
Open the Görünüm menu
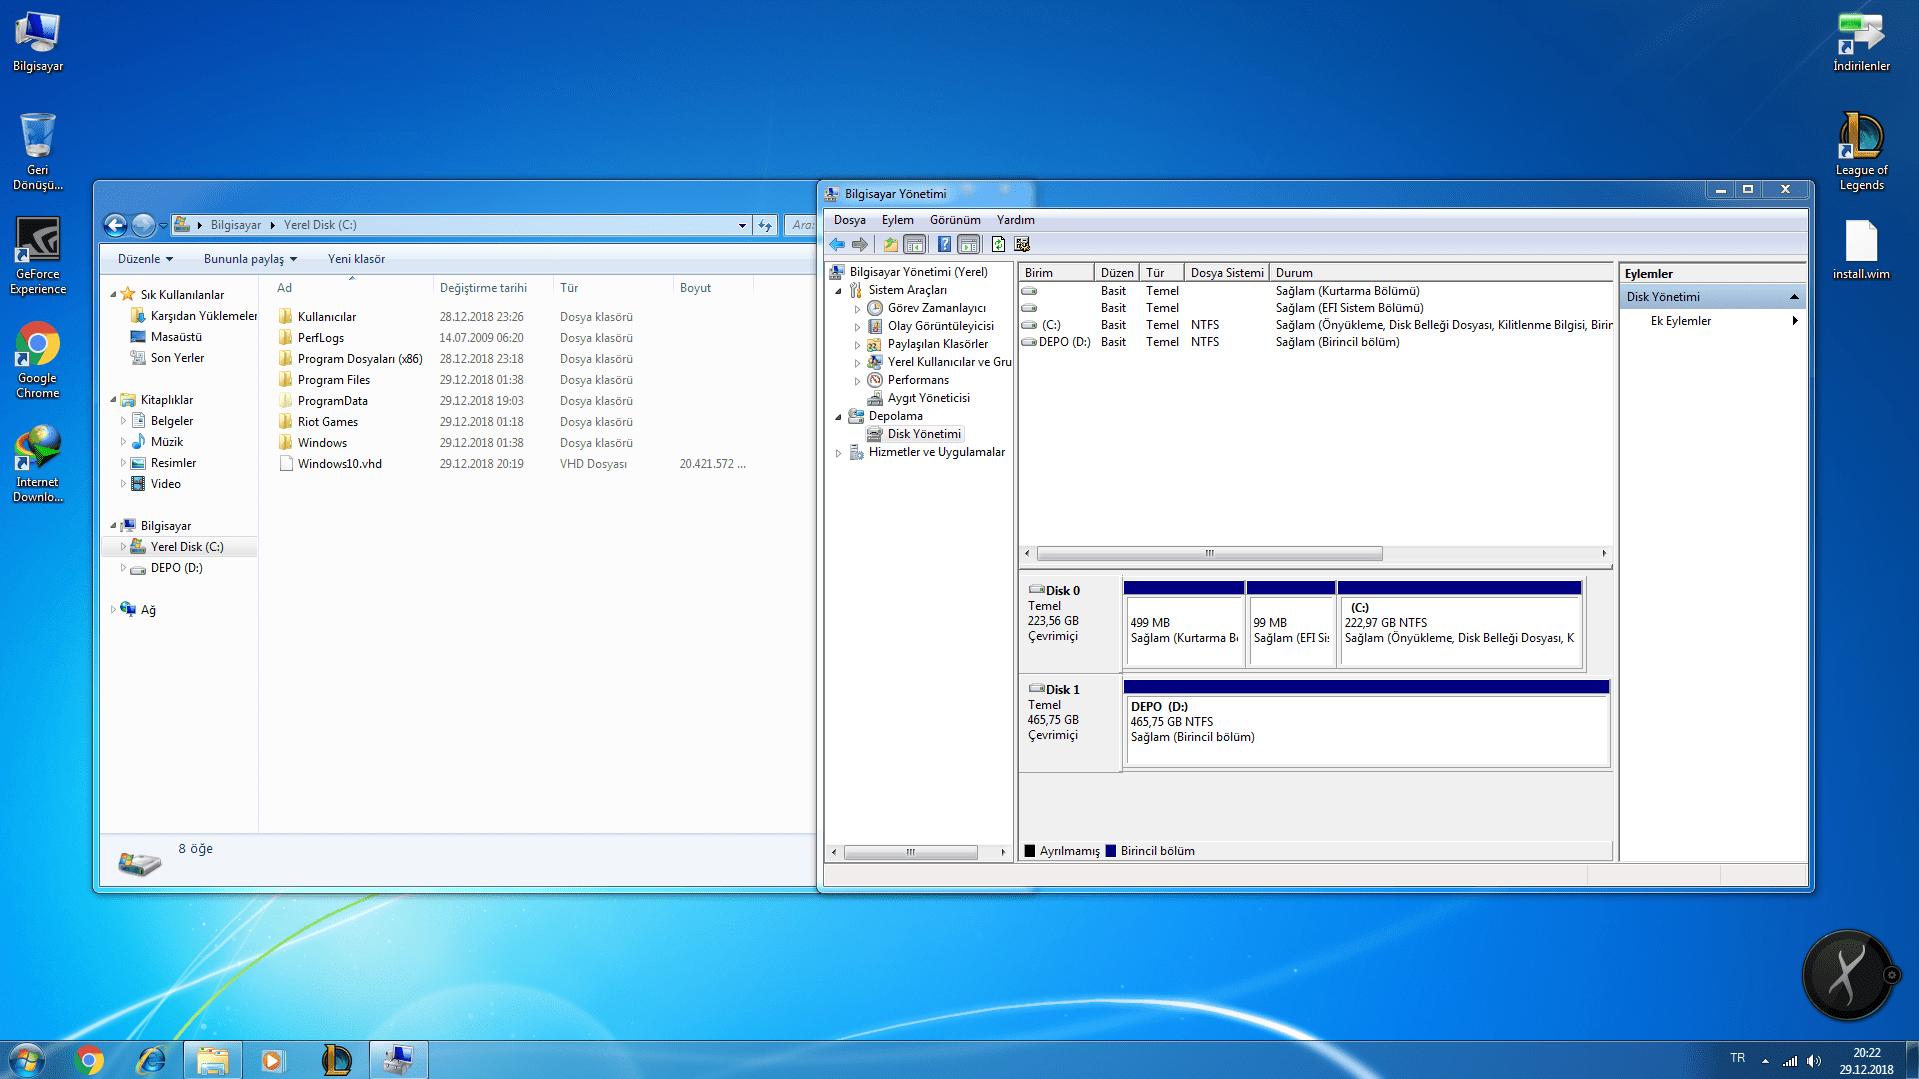[954, 220]
